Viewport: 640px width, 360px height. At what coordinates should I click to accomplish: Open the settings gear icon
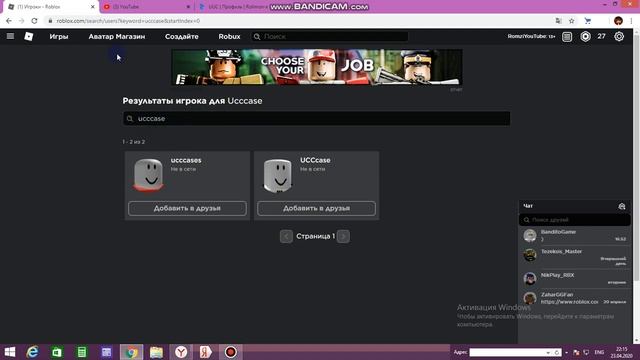click(619, 36)
